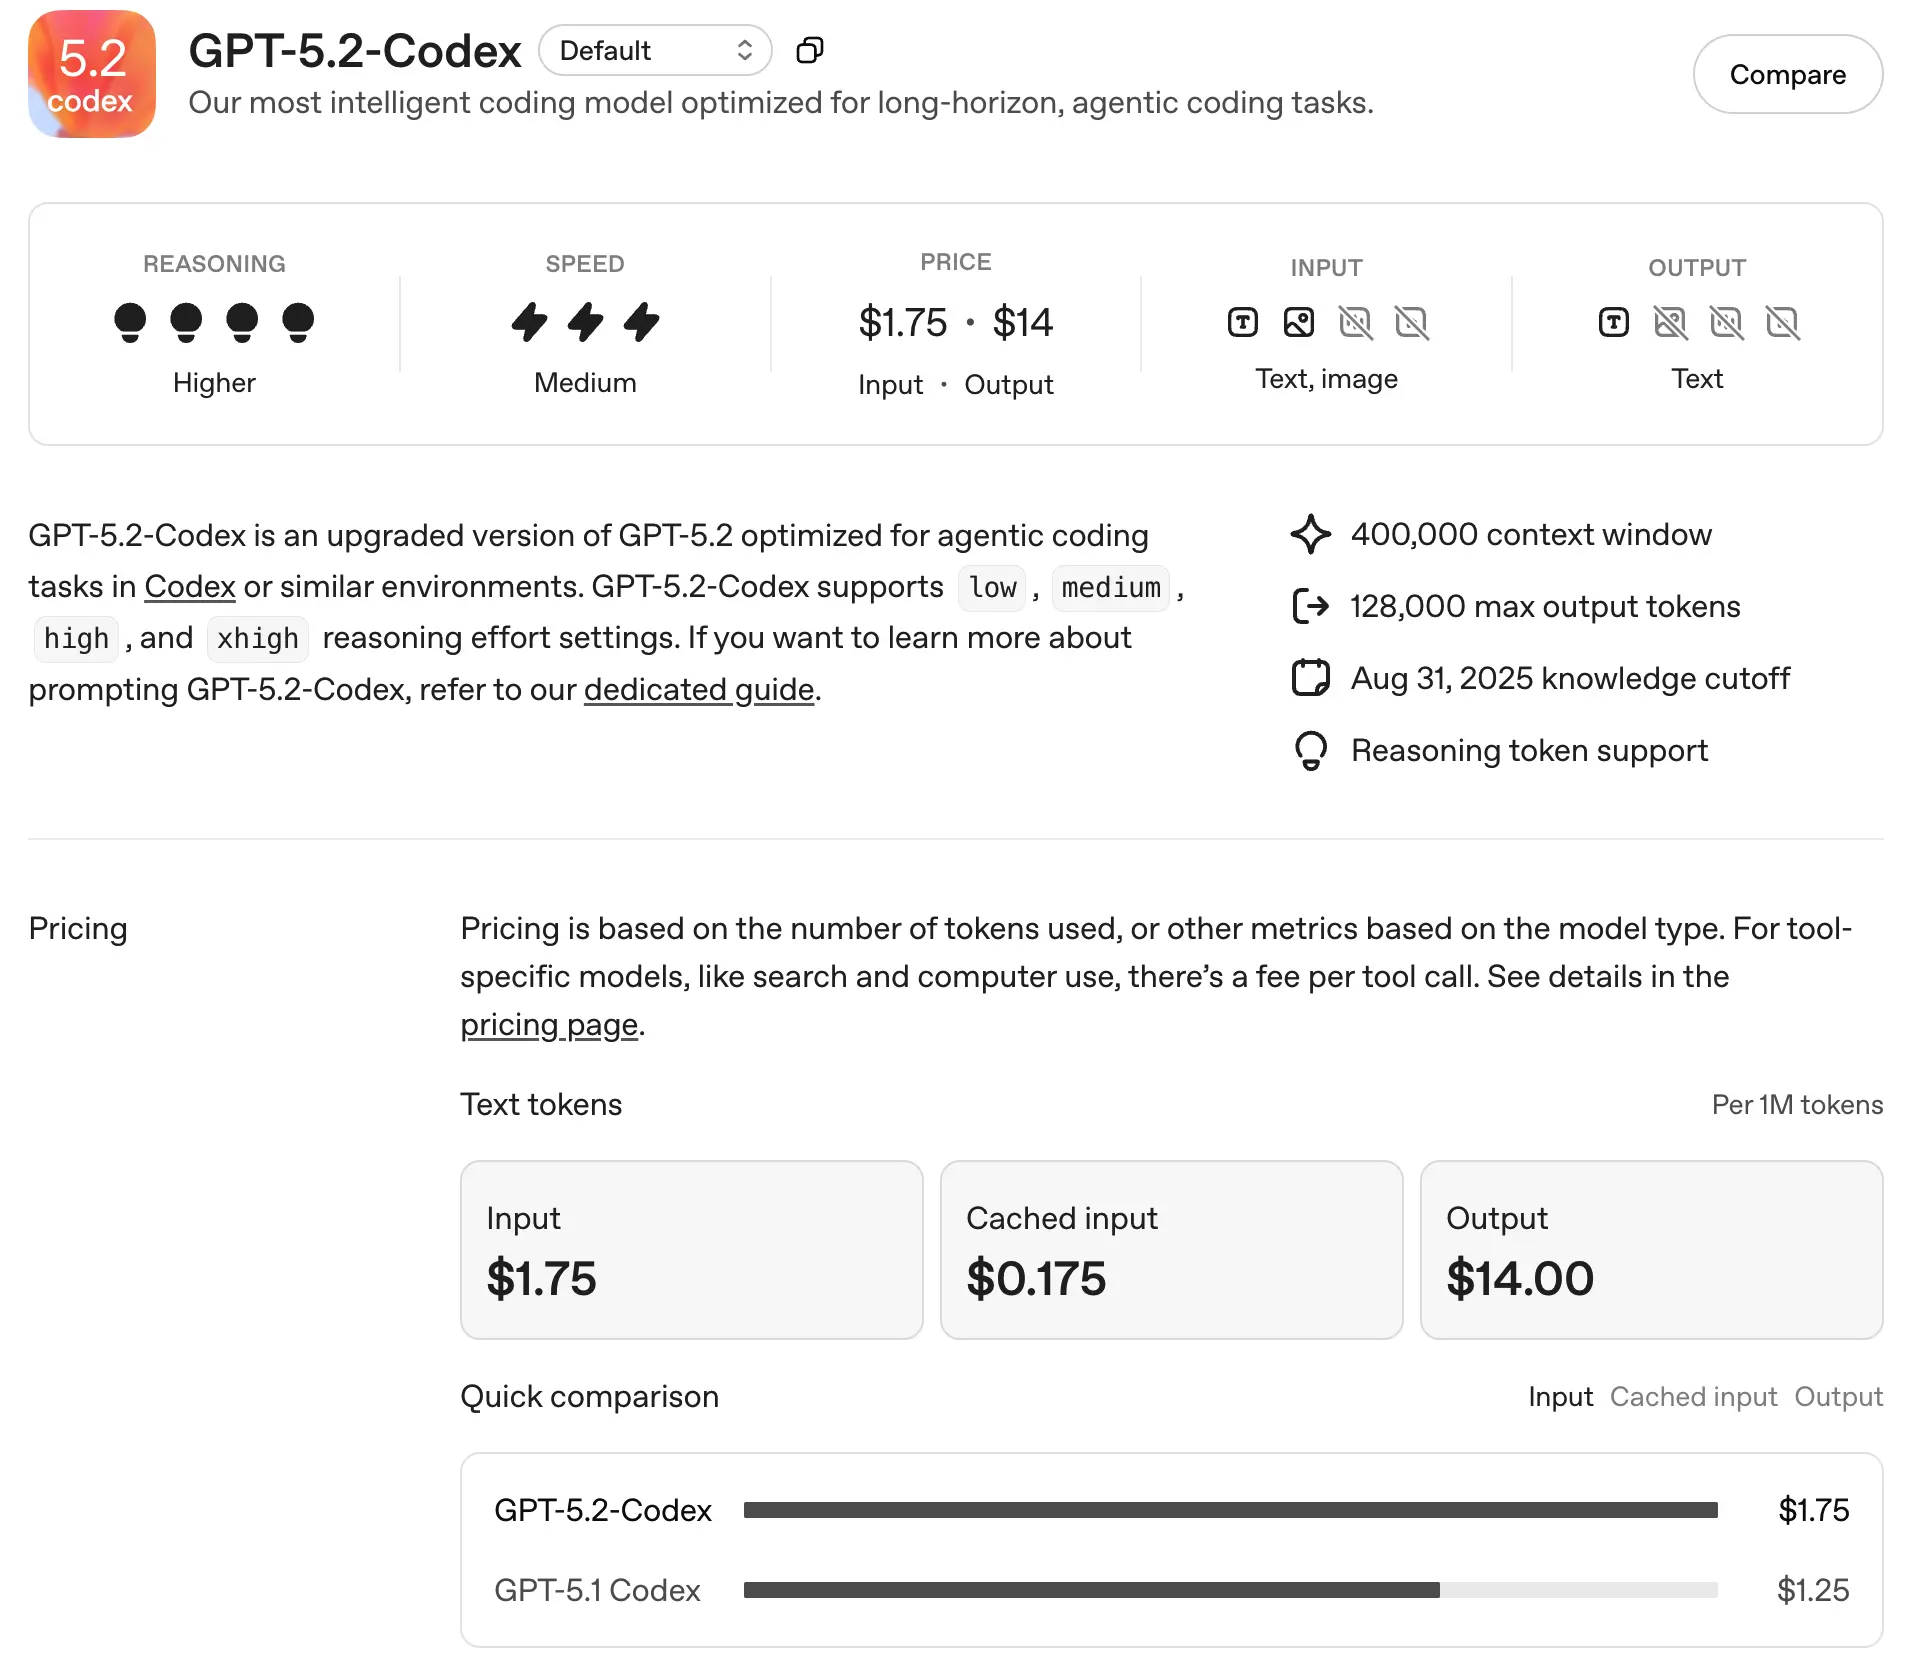Switch quick comparison to Input tab

[x=1560, y=1396]
